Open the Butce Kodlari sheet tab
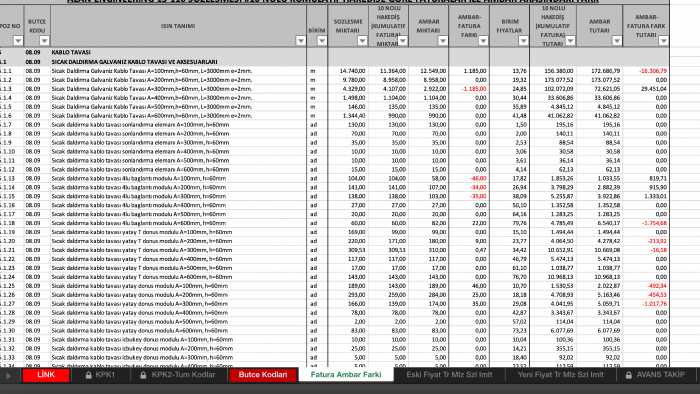700x394 pixels. coord(262,375)
